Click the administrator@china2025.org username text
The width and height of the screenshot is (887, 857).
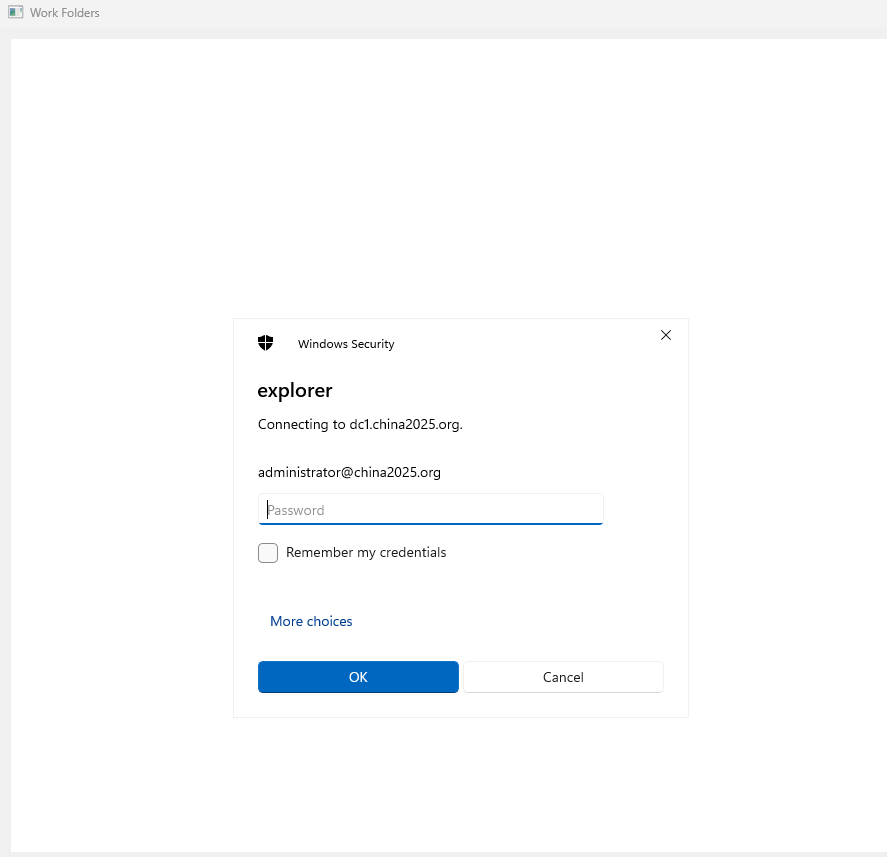[349, 472]
